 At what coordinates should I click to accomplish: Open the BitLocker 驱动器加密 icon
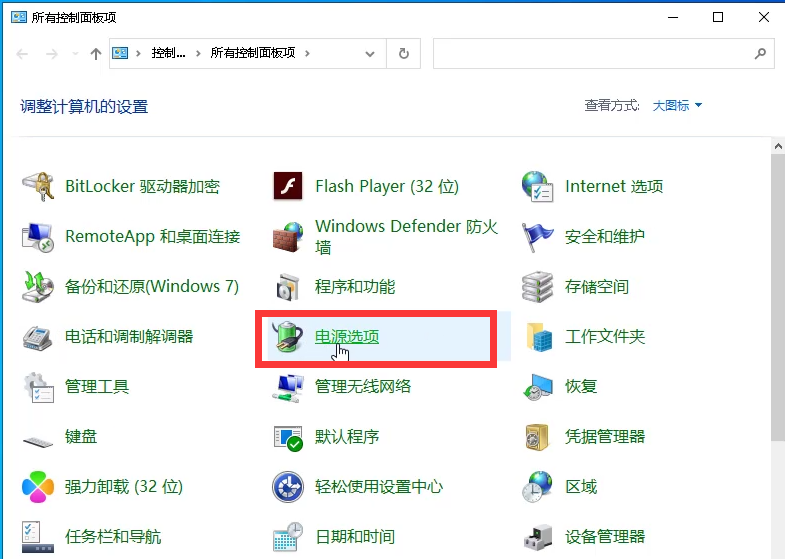tap(38, 187)
